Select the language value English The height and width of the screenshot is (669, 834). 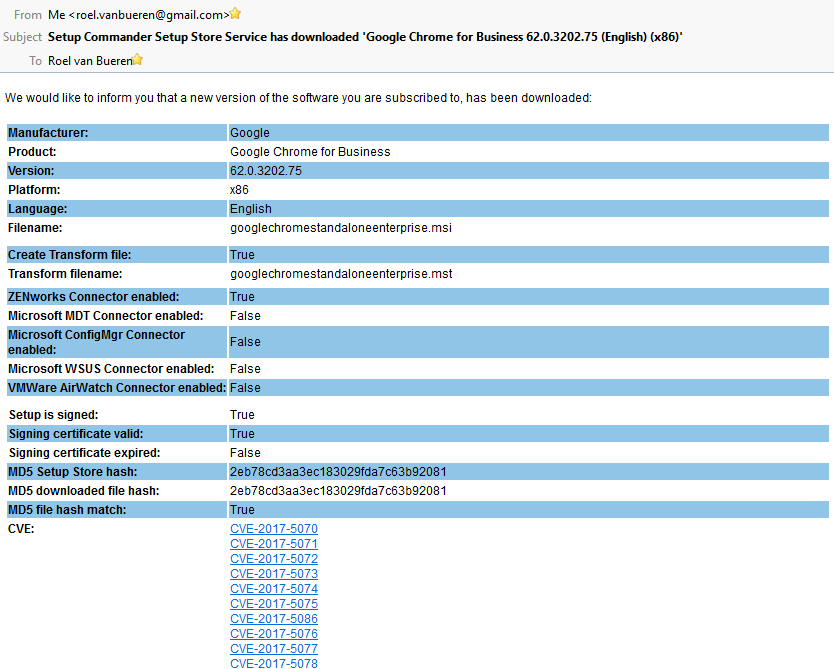(251, 208)
